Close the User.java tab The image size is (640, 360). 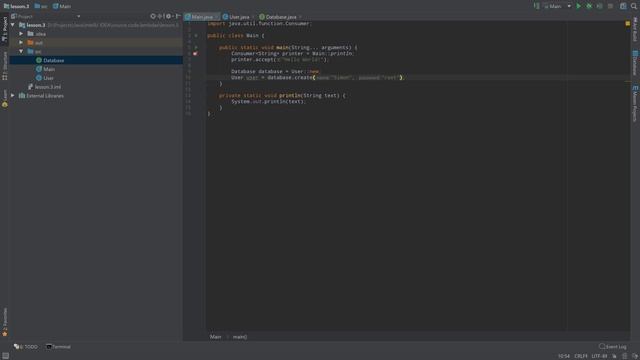coord(253,17)
